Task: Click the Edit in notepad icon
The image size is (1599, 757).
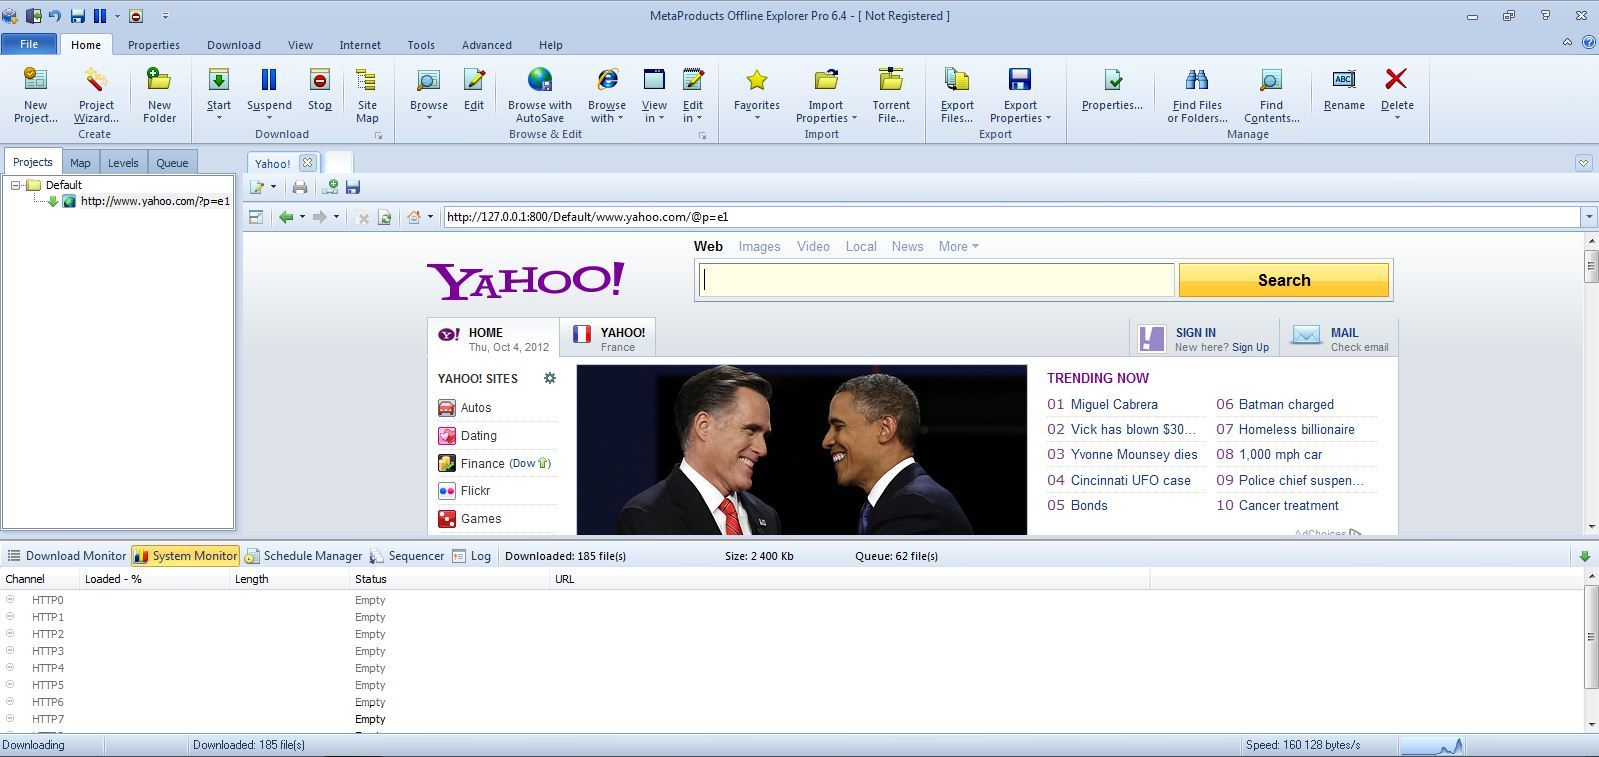Action: click(693, 80)
